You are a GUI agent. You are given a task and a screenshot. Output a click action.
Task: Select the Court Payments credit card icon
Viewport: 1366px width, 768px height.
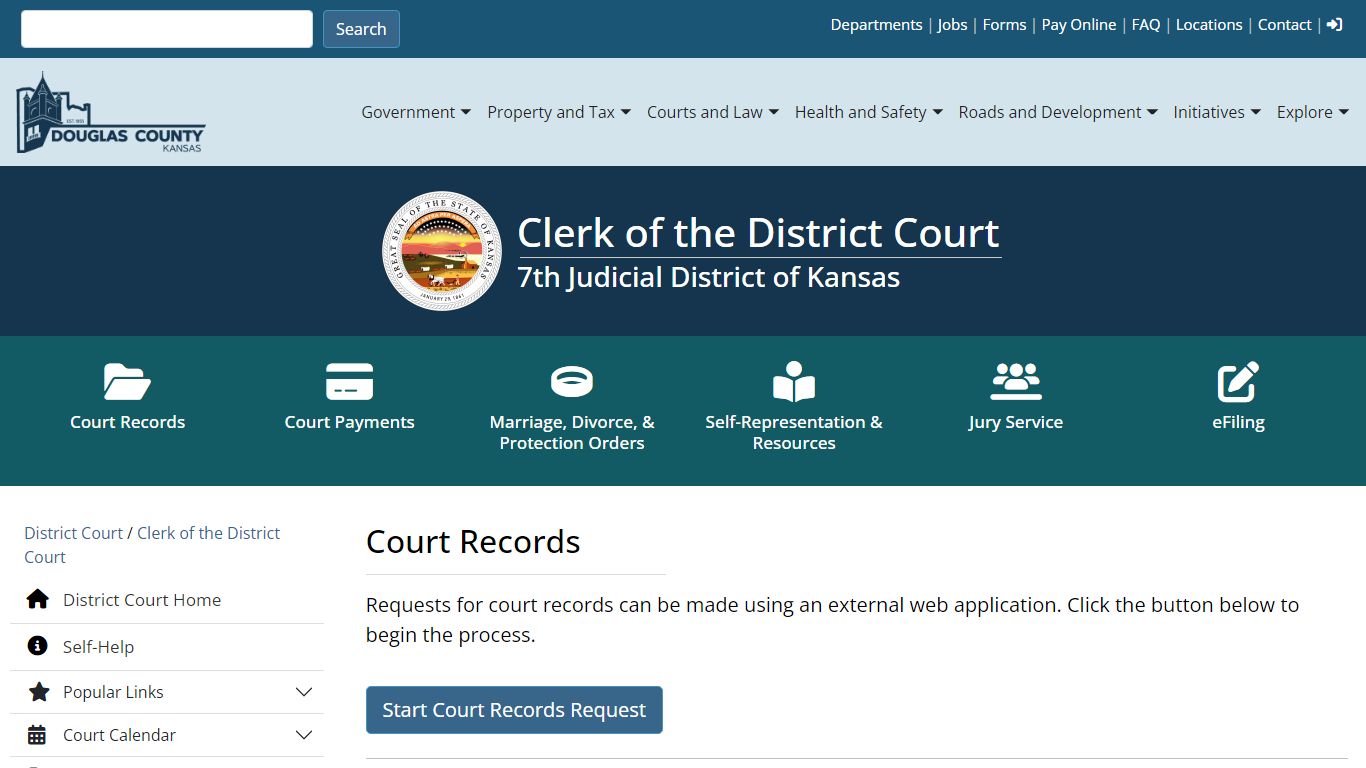pyautogui.click(x=349, y=382)
